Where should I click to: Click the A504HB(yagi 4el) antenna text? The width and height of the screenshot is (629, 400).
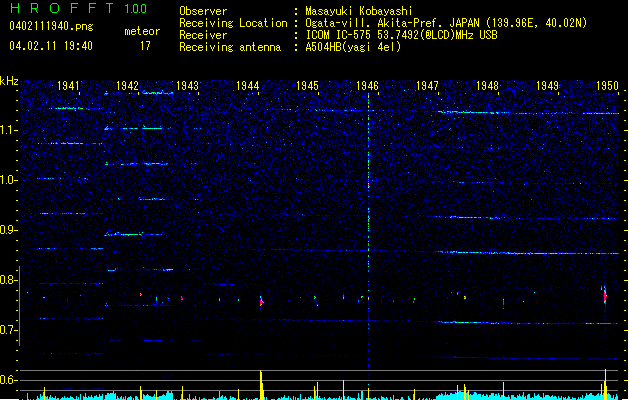353,47
